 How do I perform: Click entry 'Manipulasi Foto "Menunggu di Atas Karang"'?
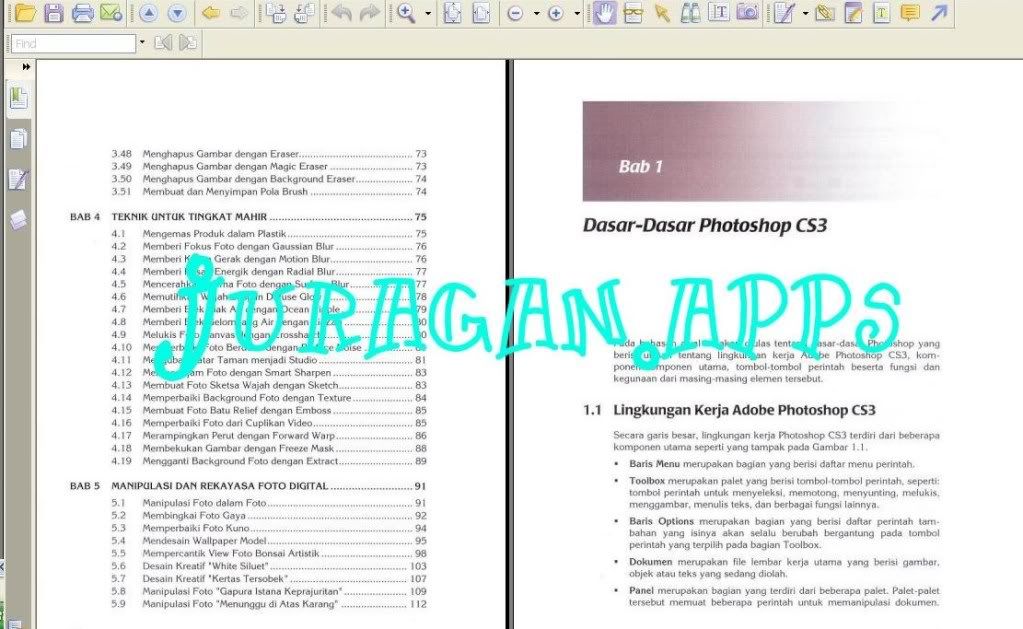pyautogui.click(x=241, y=604)
